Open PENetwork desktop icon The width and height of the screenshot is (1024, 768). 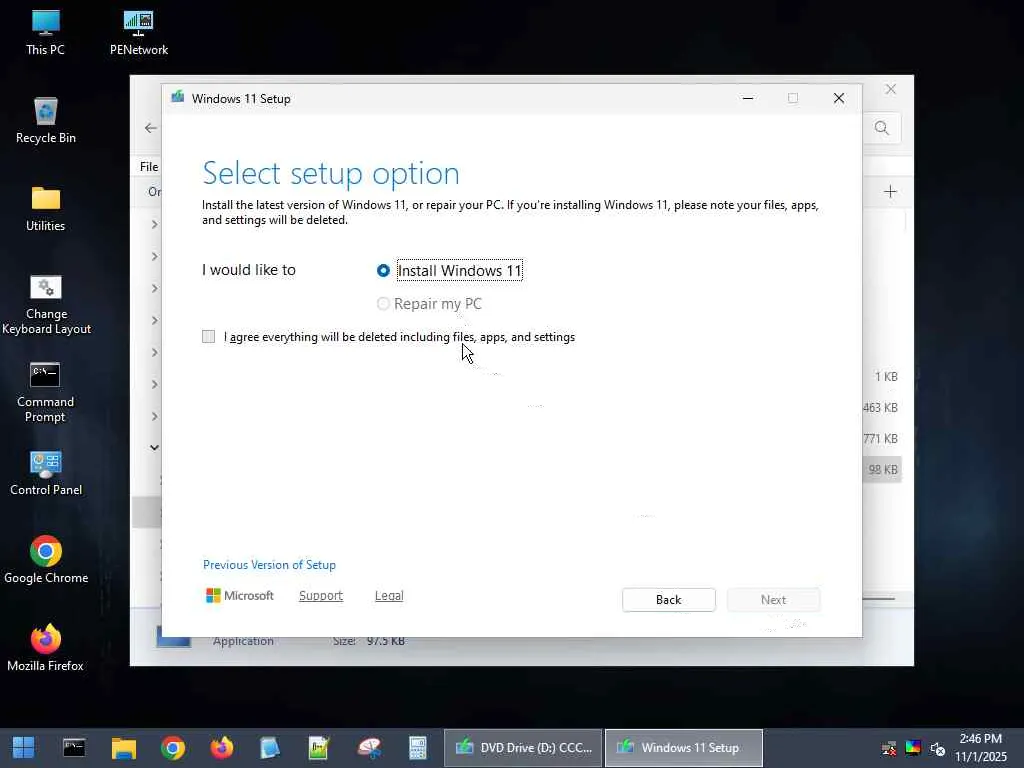click(138, 33)
